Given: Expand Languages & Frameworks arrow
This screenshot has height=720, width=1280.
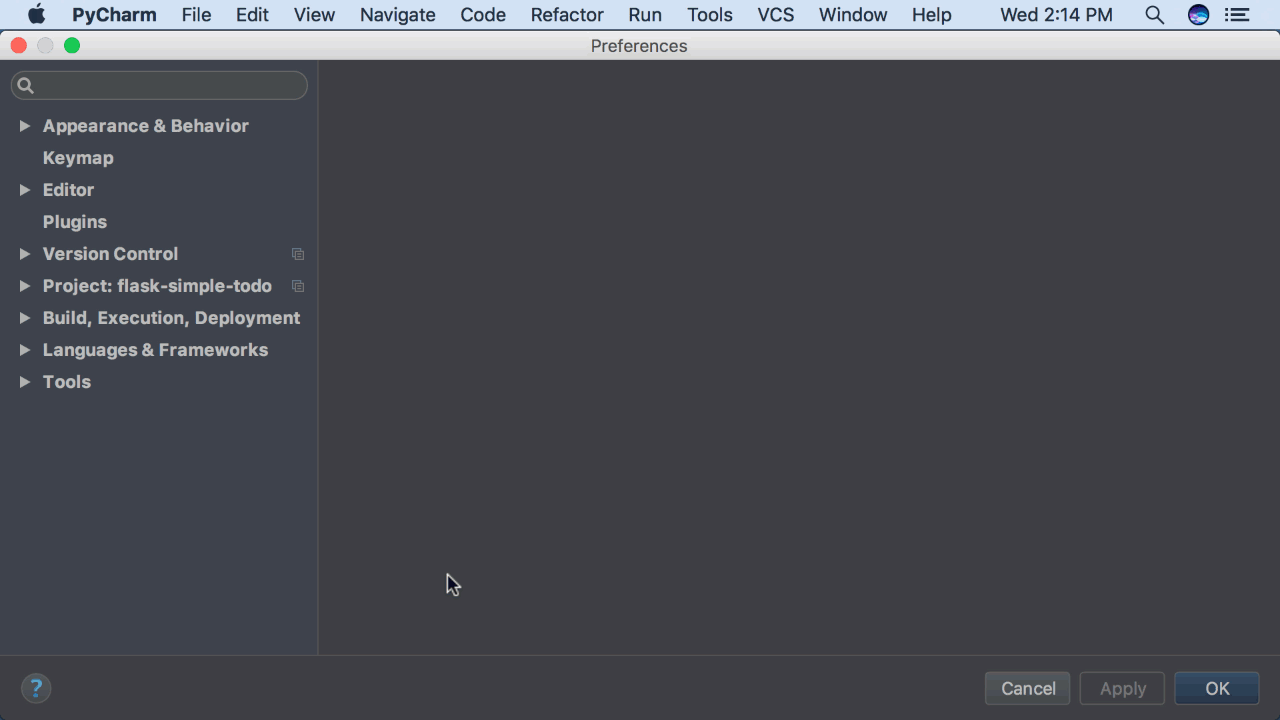Looking at the screenshot, I should coord(25,350).
